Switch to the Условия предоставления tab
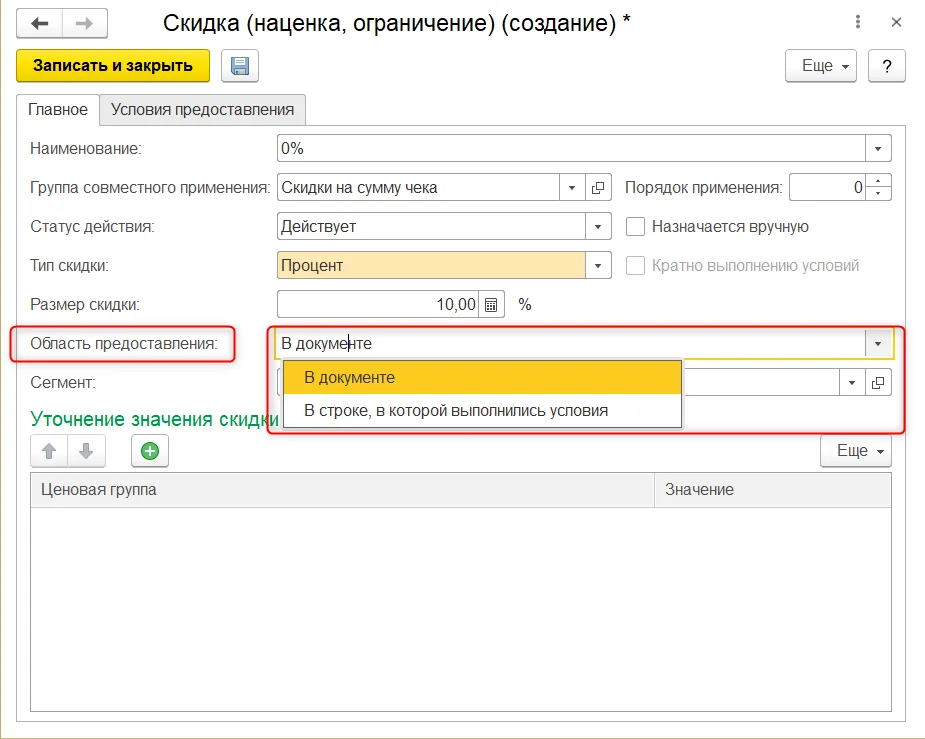Image resolution: width=925 pixels, height=739 pixels. pos(202,110)
